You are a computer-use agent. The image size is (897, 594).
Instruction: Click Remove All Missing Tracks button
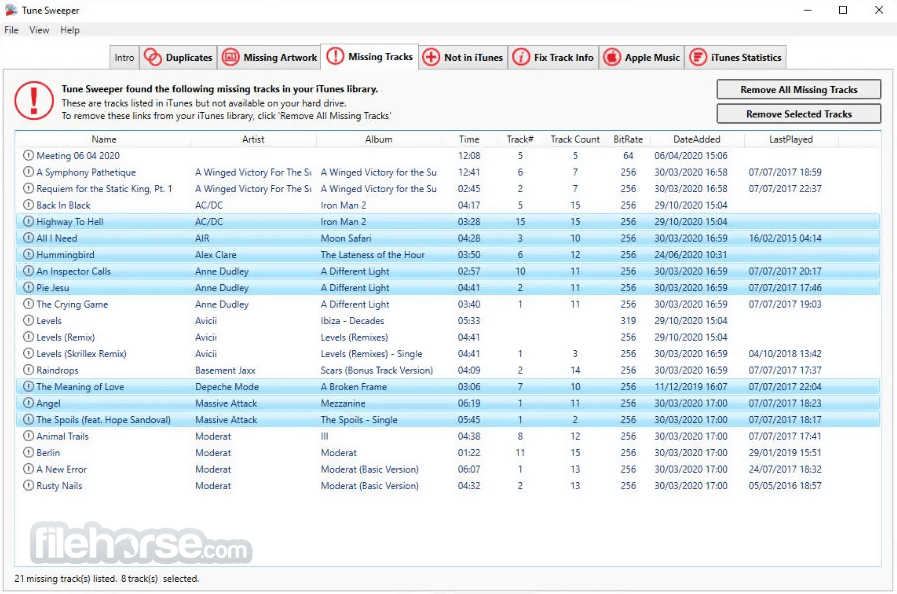pyautogui.click(x=799, y=89)
